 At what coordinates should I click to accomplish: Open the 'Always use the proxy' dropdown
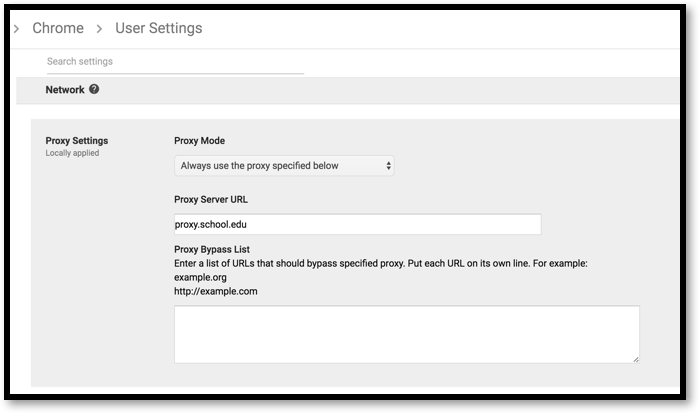[x=284, y=166]
